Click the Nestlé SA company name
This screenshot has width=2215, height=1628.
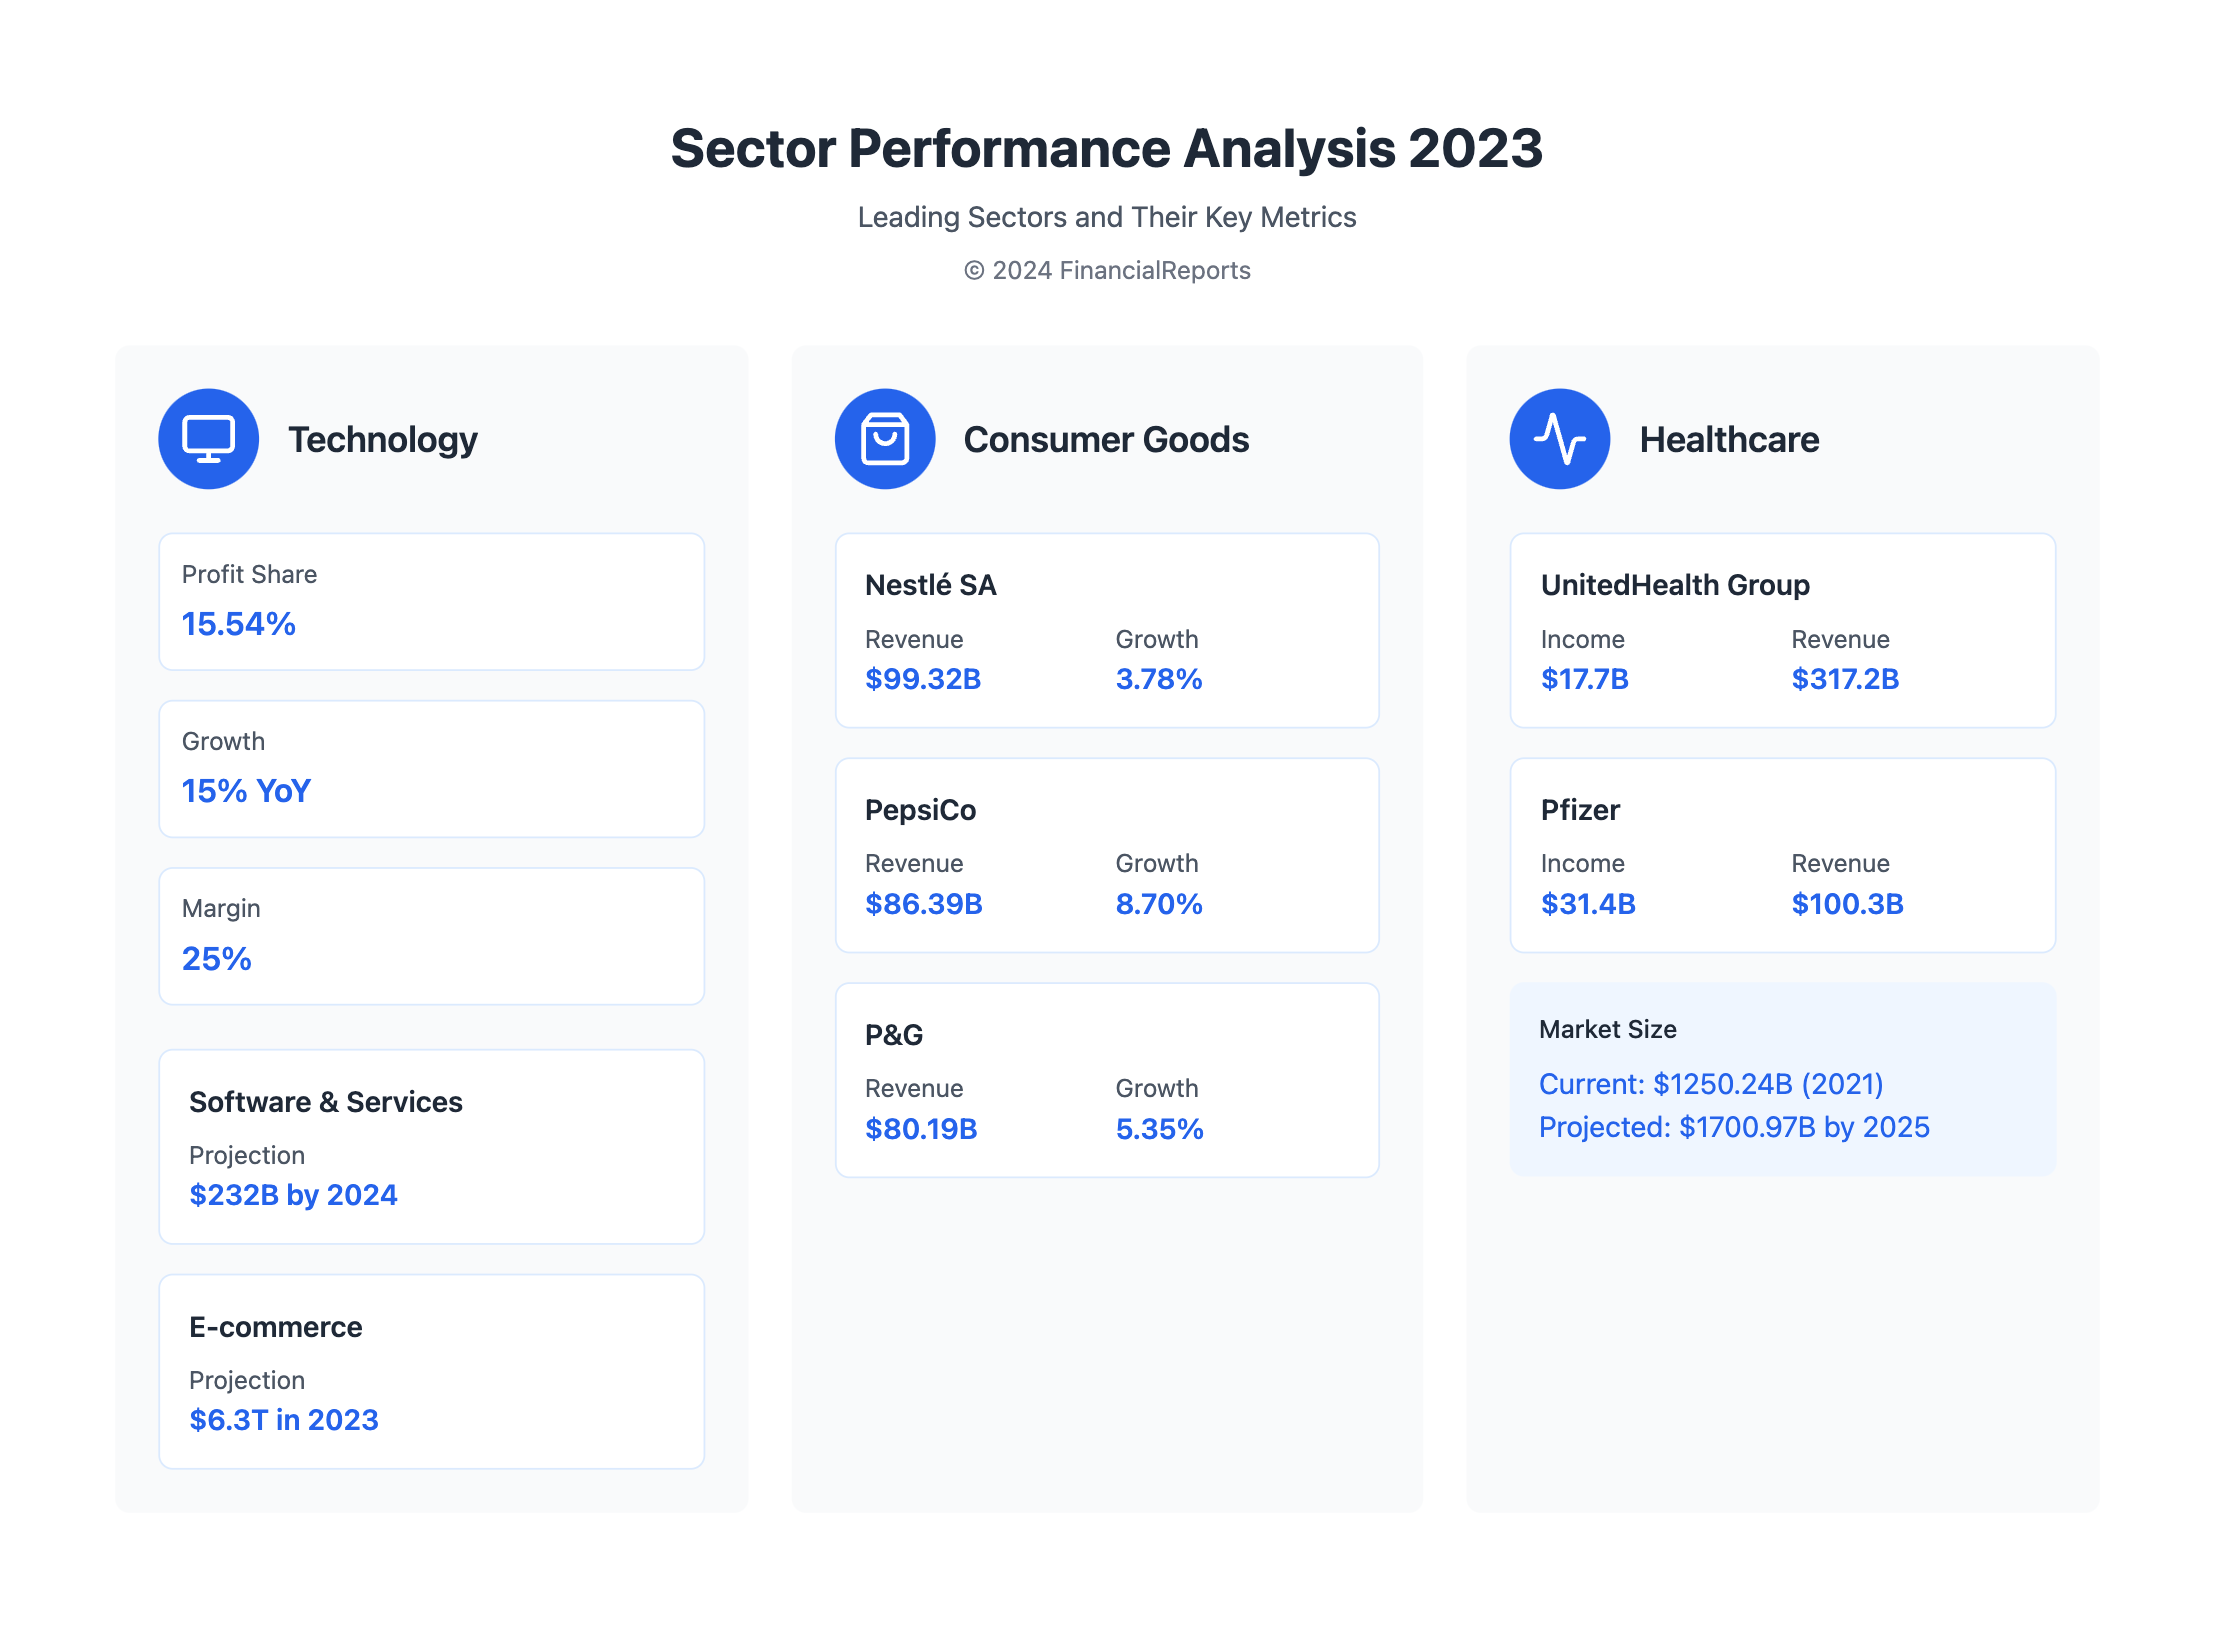[x=930, y=585]
